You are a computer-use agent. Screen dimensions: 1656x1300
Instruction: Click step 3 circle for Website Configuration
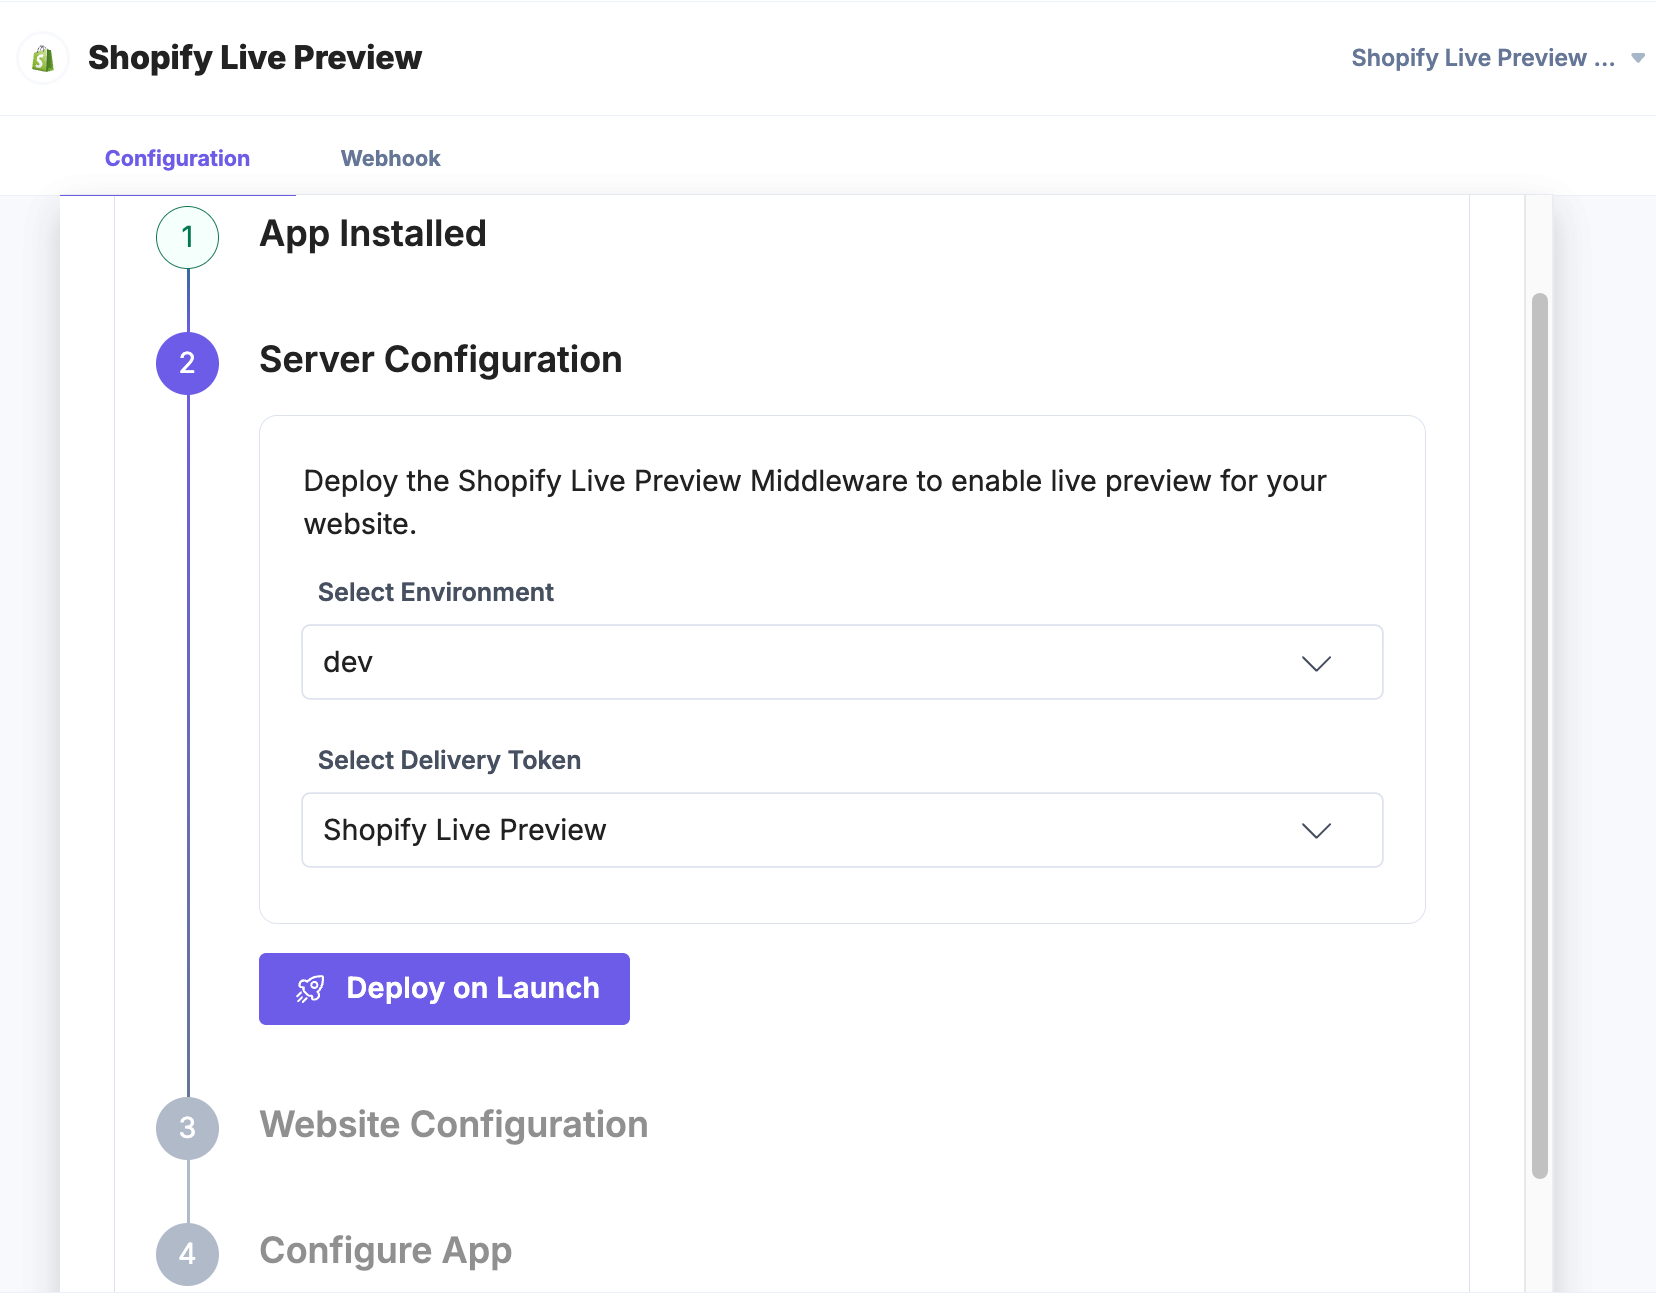click(x=187, y=1128)
